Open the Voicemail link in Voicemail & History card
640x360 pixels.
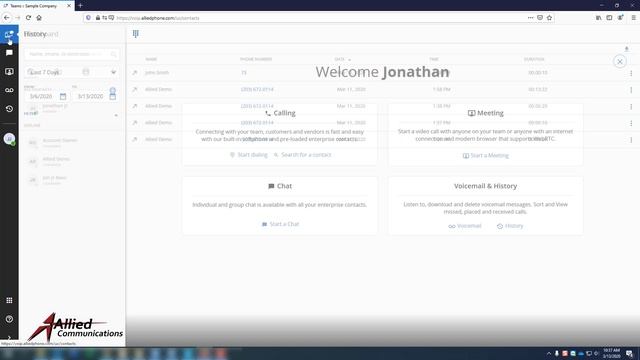coord(465,226)
